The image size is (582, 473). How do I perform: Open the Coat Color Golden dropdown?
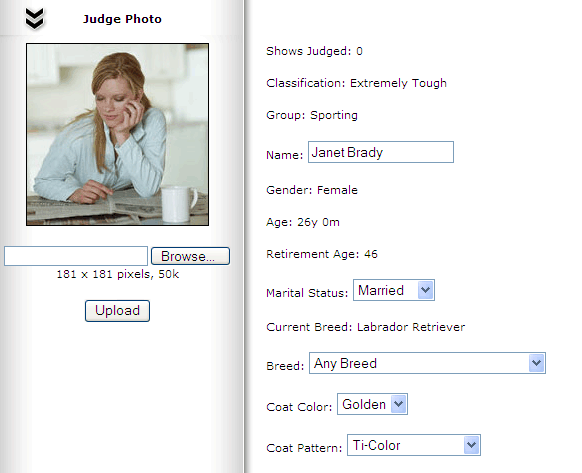coord(372,404)
